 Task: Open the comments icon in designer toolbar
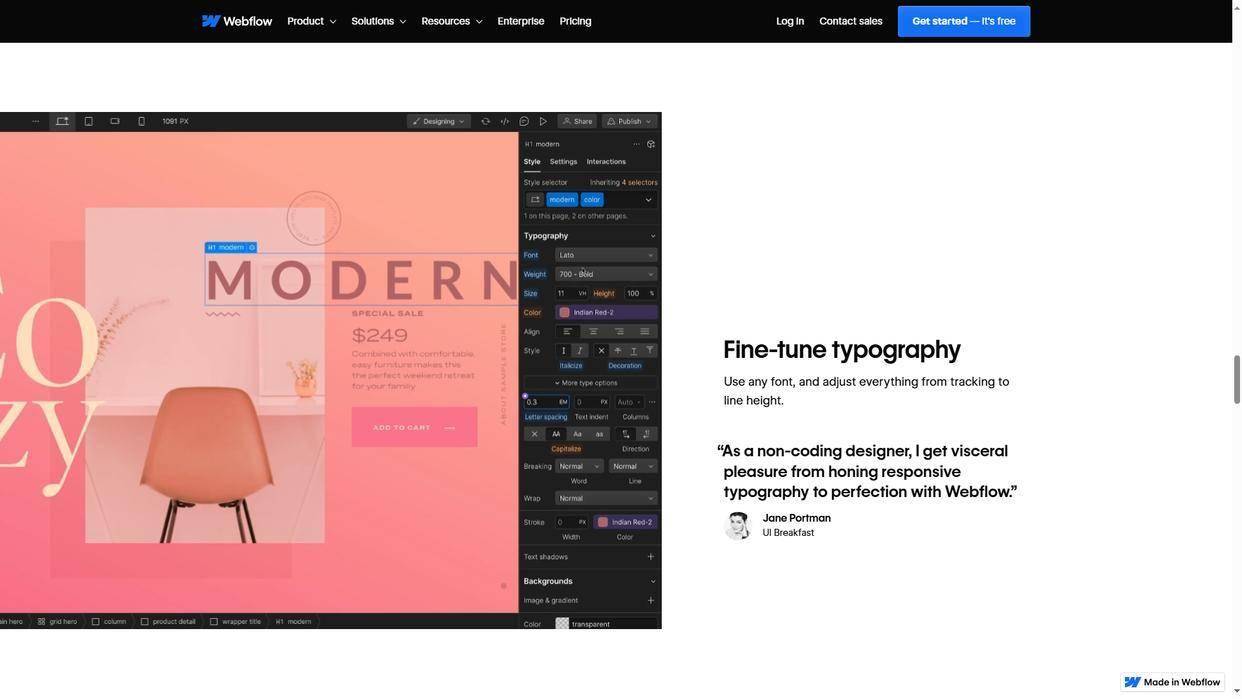point(524,121)
